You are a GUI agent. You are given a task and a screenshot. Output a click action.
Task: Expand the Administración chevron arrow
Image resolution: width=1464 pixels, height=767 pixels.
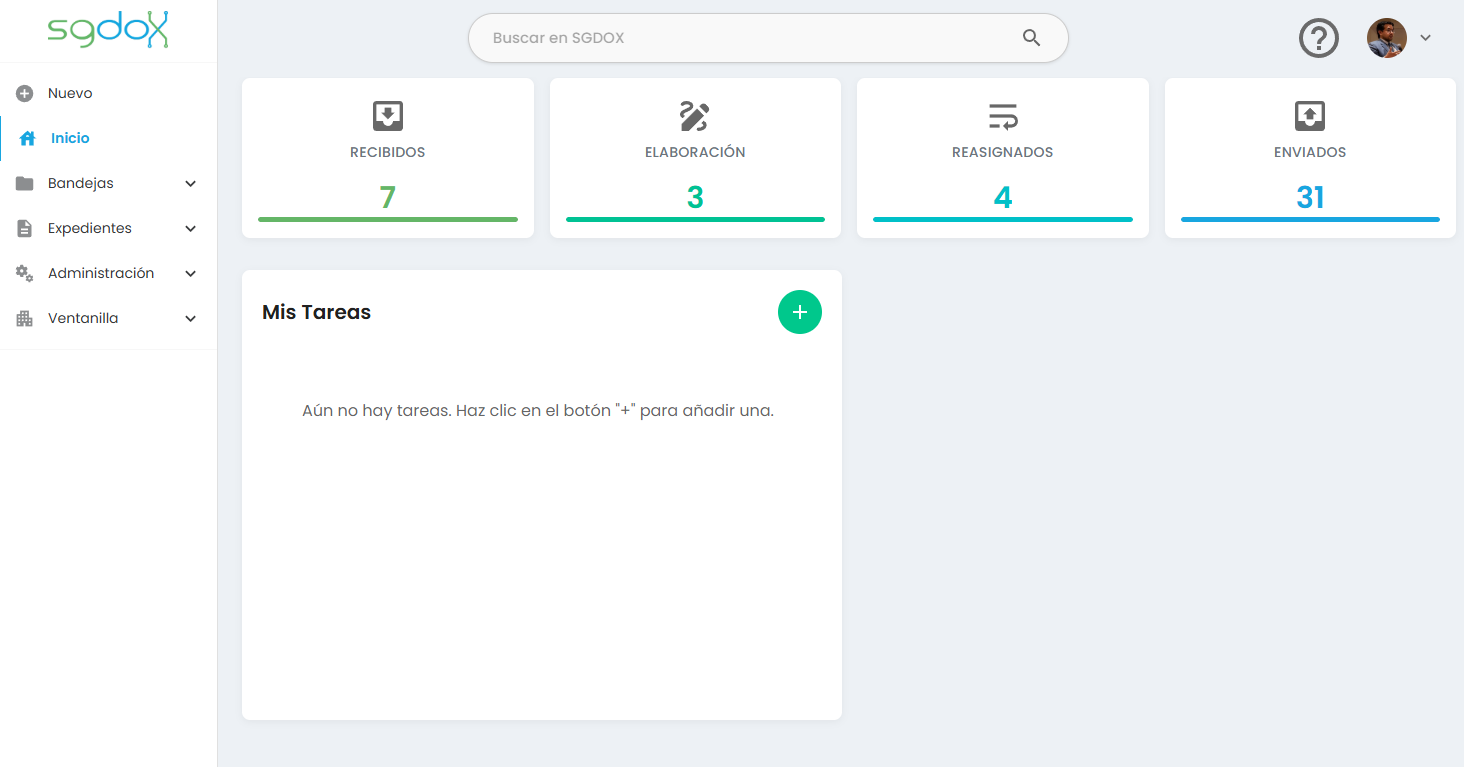(191, 274)
